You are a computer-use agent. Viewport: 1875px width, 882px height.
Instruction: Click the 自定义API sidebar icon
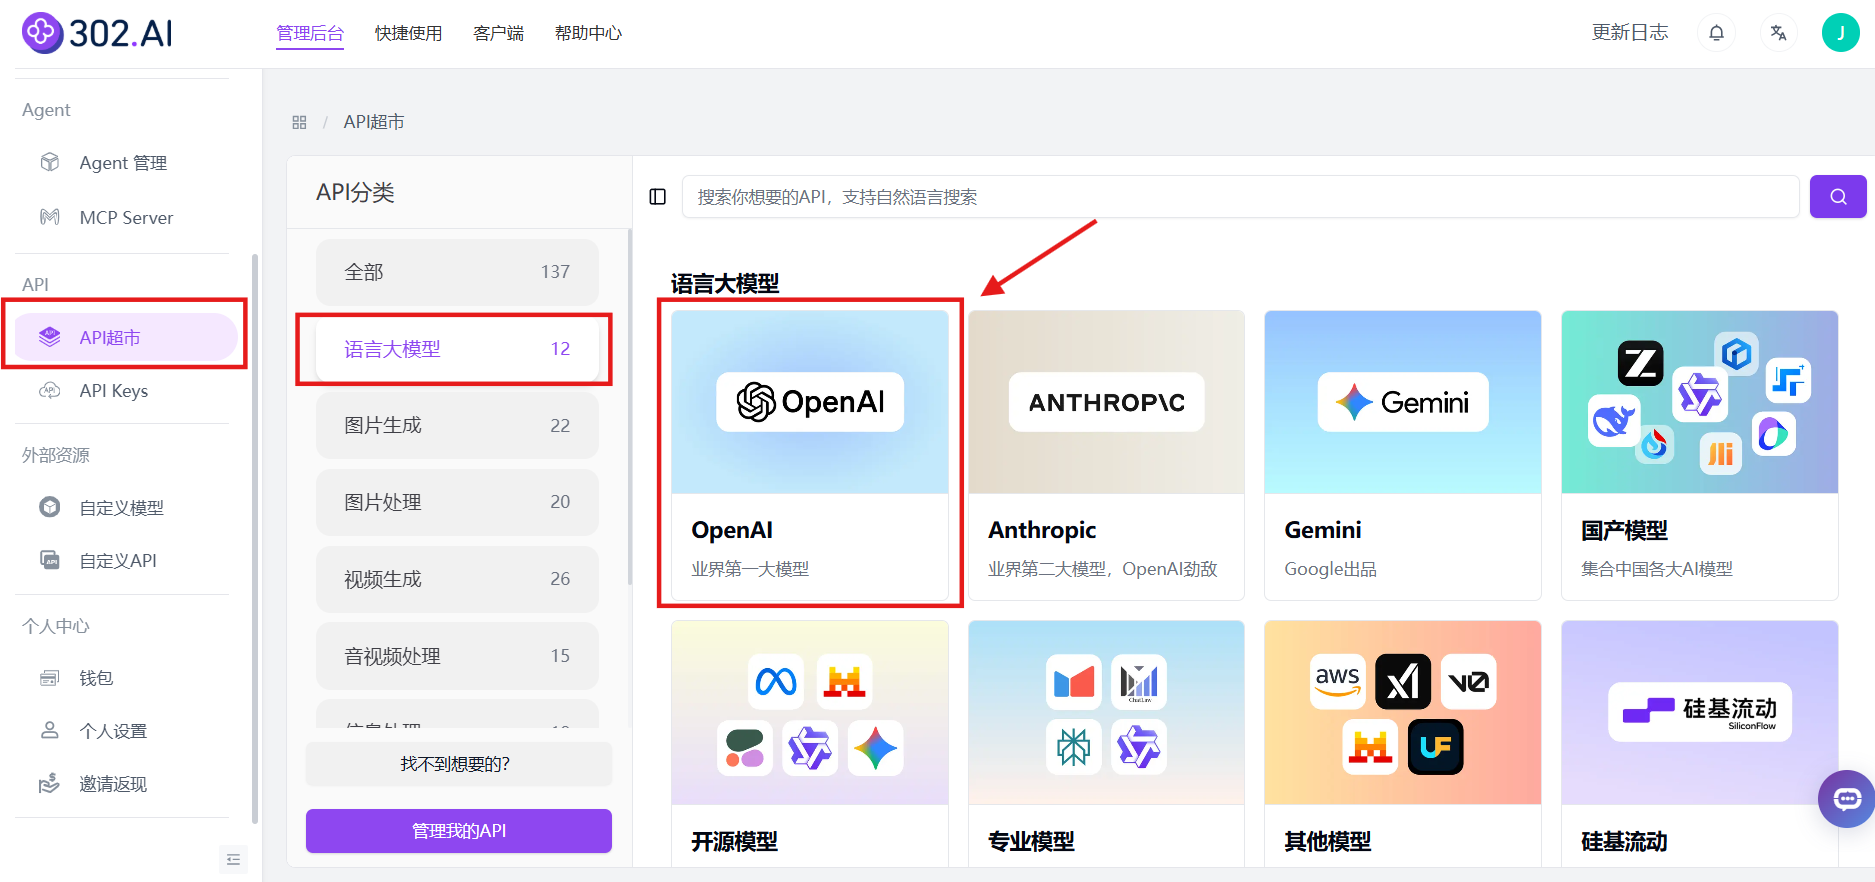click(x=50, y=560)
